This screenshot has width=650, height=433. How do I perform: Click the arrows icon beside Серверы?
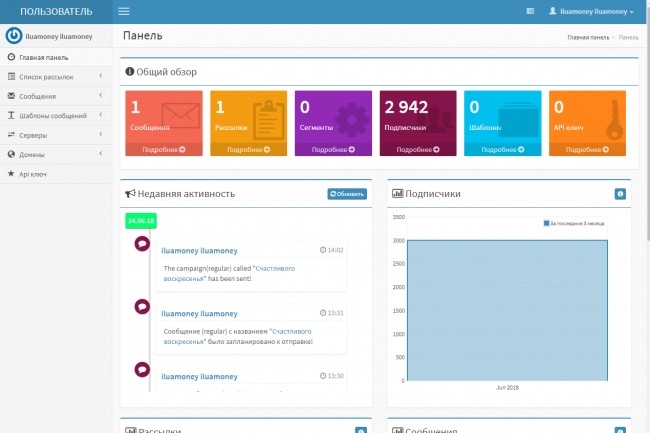(11, 135)
